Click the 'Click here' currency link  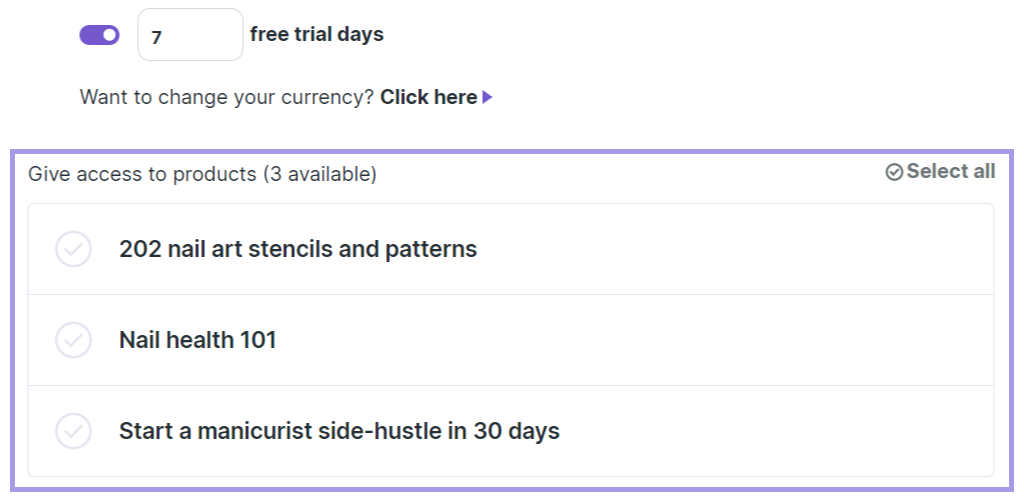tap(428, 98)
